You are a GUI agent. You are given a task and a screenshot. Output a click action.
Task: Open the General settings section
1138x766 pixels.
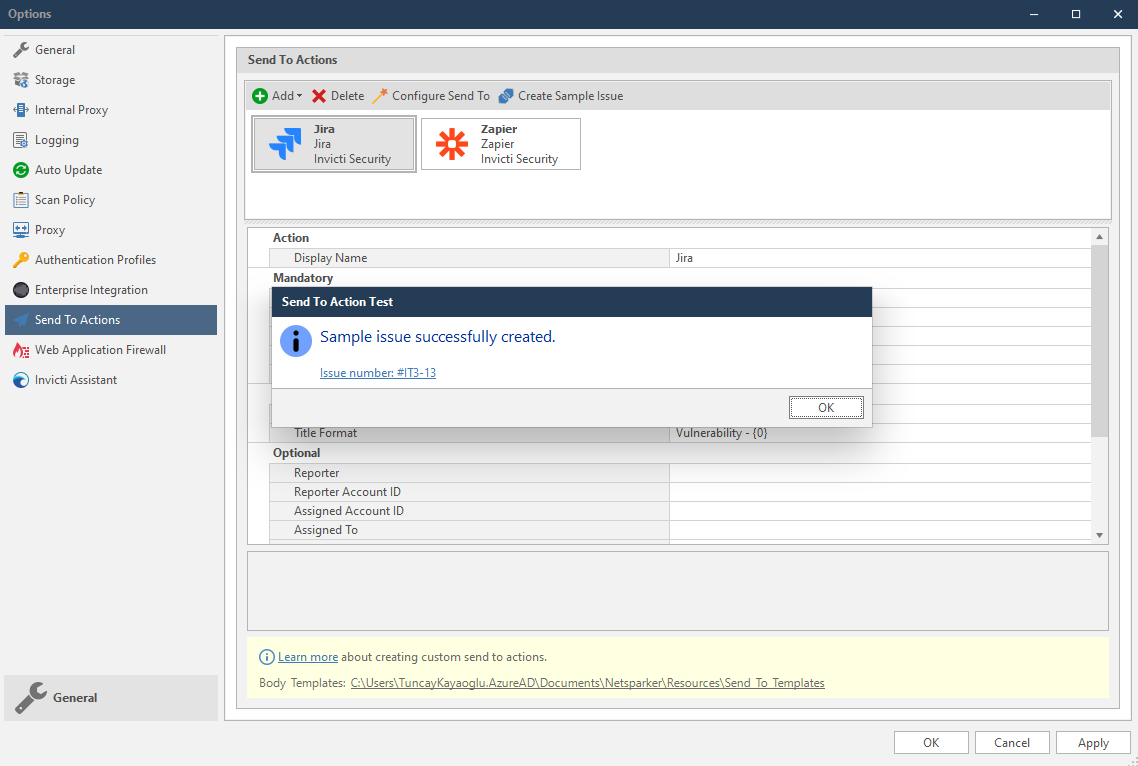tap(50, 49)
